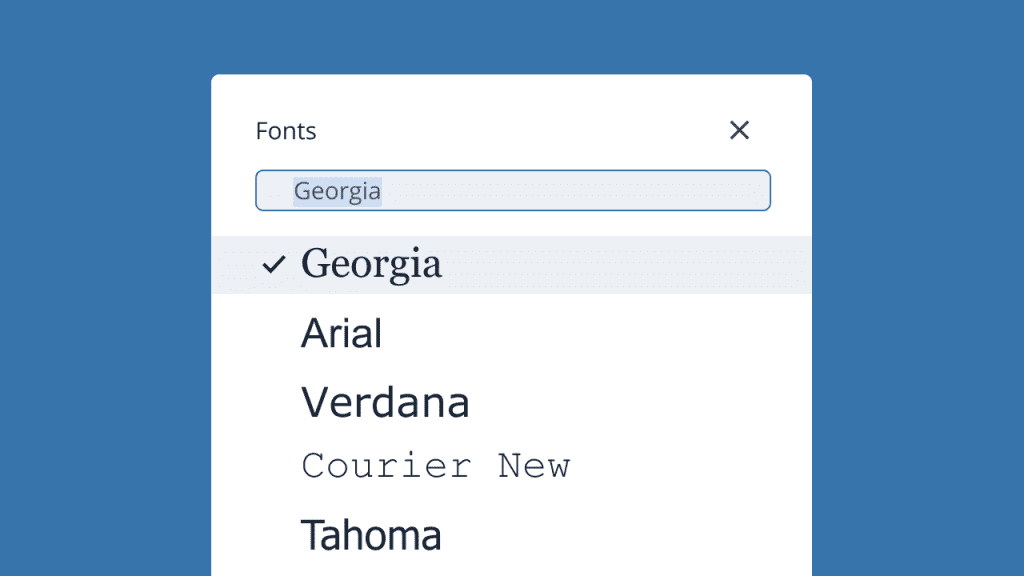Viewport: 1024px width, 576px height.
Task: Click the highlighted Georgia text in search box
Action: click(337, 190)
